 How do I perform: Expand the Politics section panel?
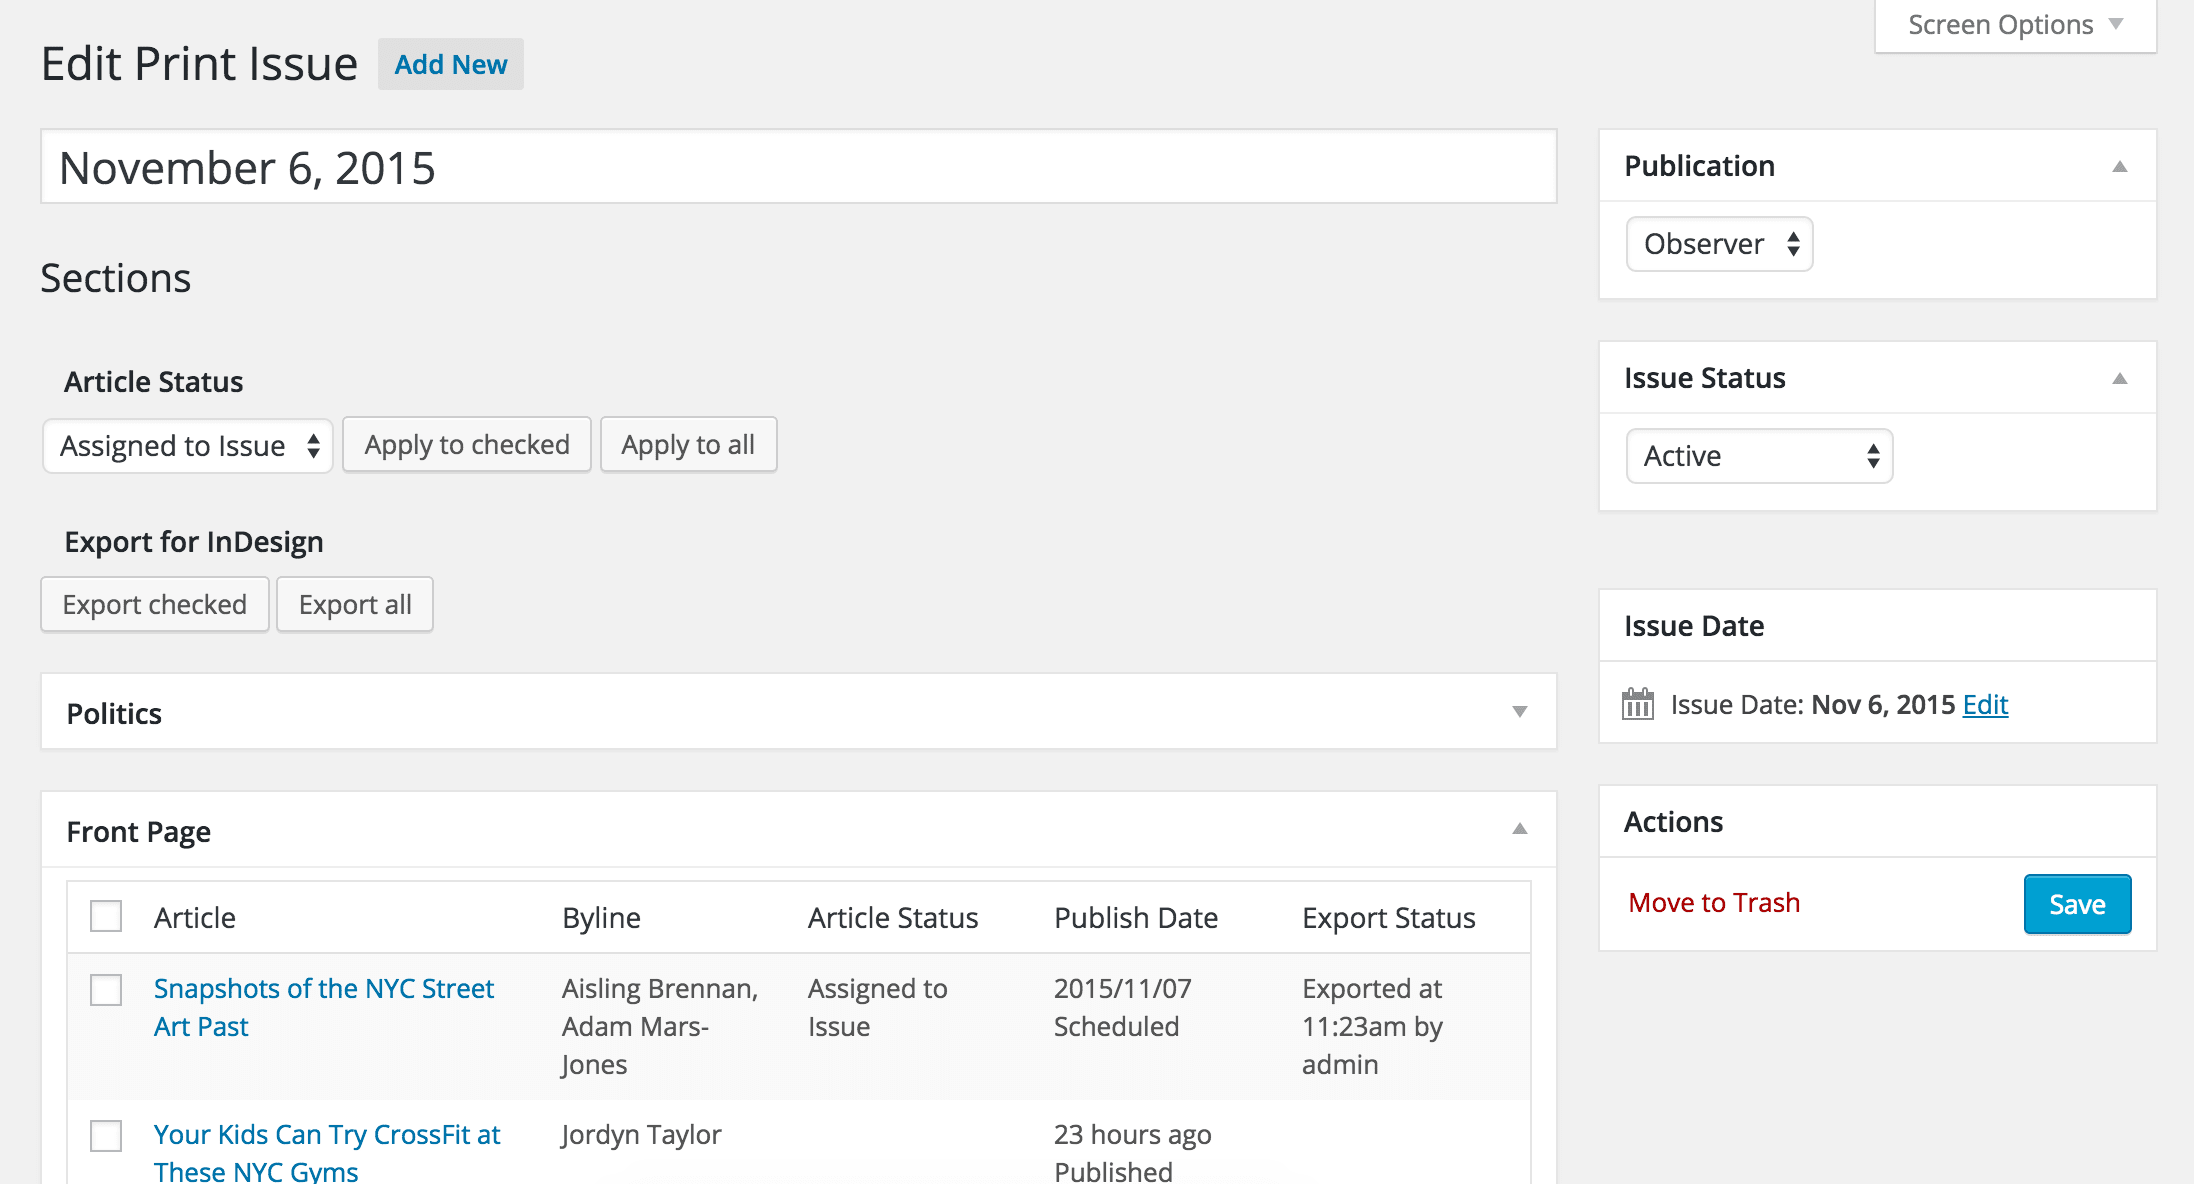click(1520, 712)
